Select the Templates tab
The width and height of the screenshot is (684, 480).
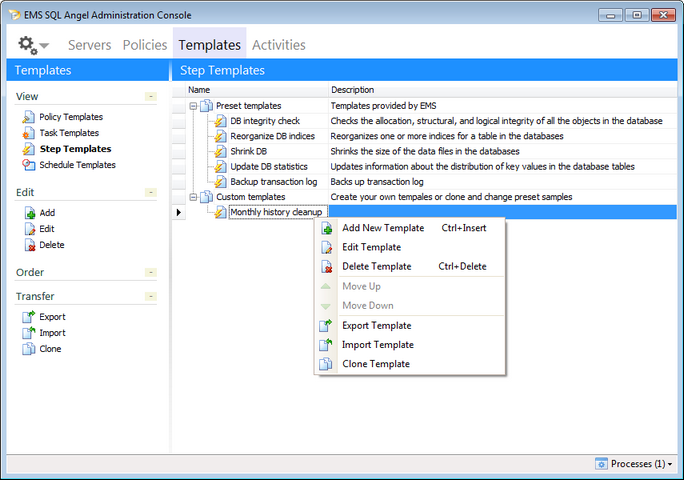coord(209,45)
